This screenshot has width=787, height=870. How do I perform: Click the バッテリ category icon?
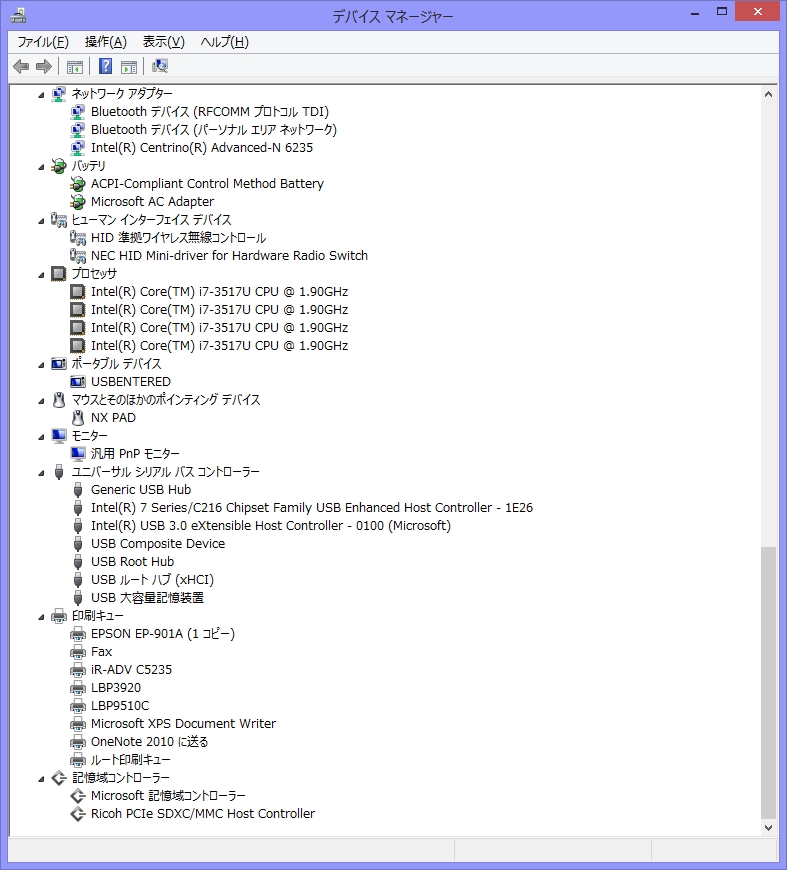pos(58,166)
